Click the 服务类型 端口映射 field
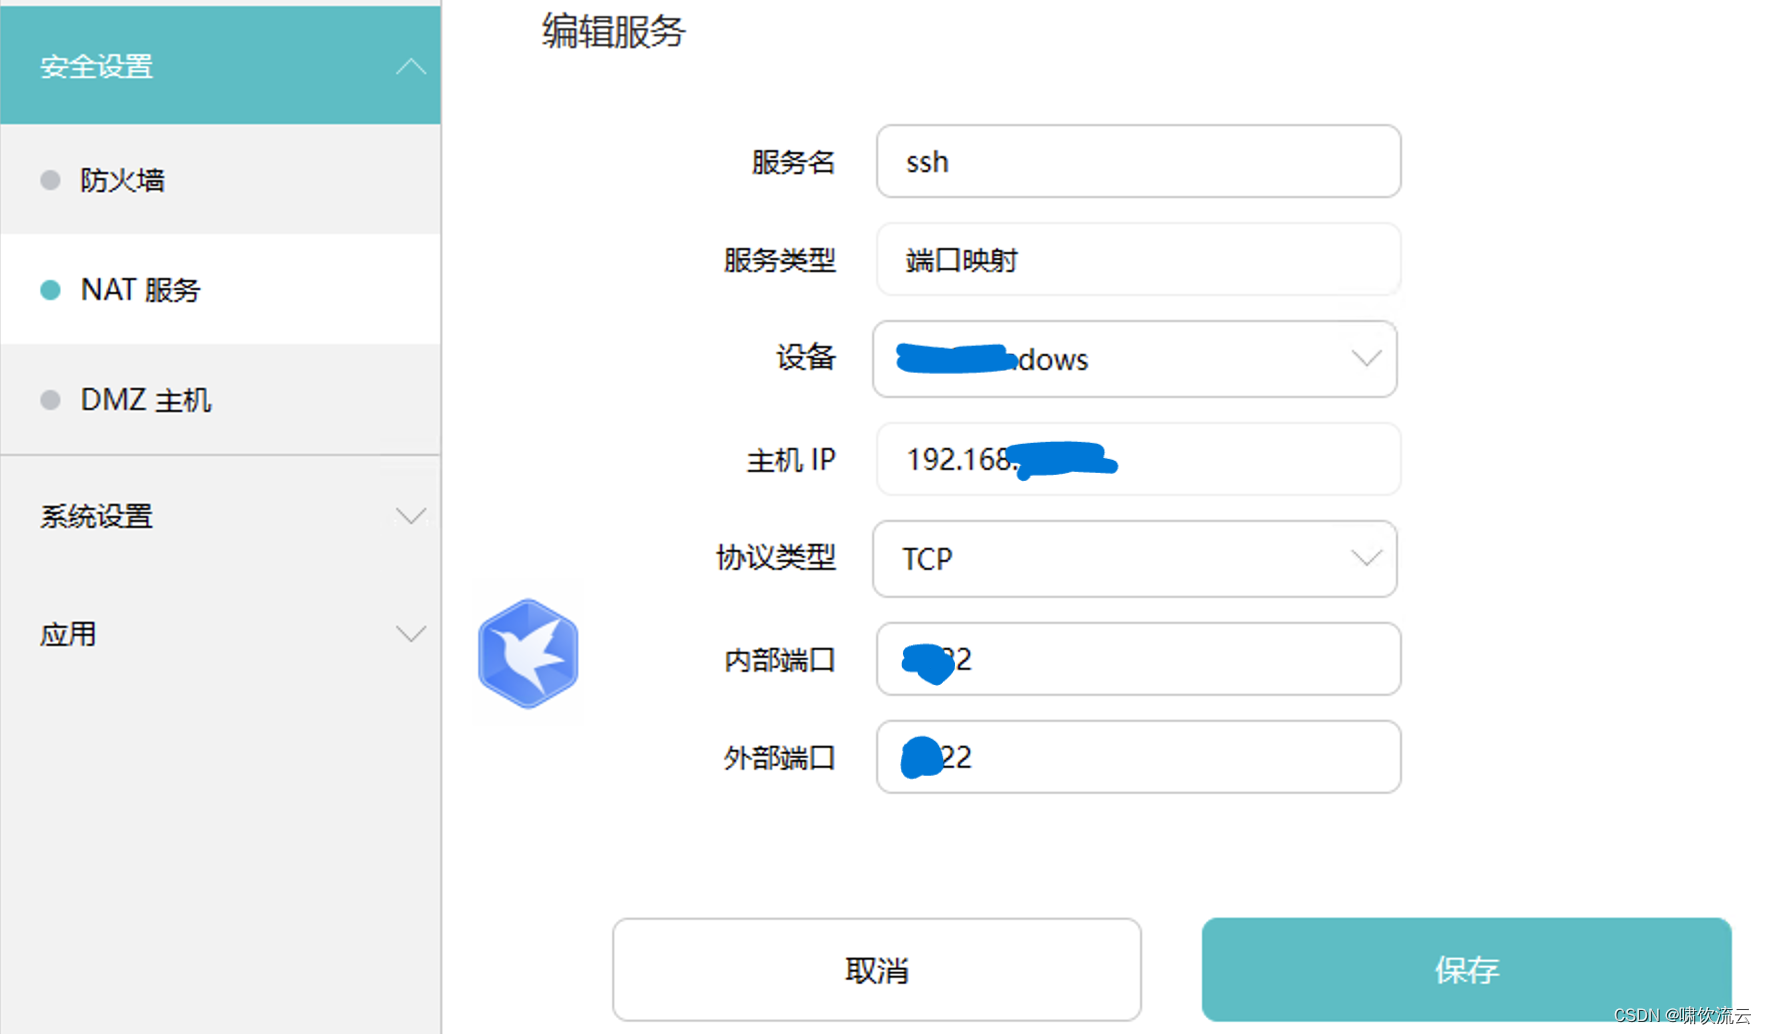Screen dimensions: 1766x1034 point(1137,260)
